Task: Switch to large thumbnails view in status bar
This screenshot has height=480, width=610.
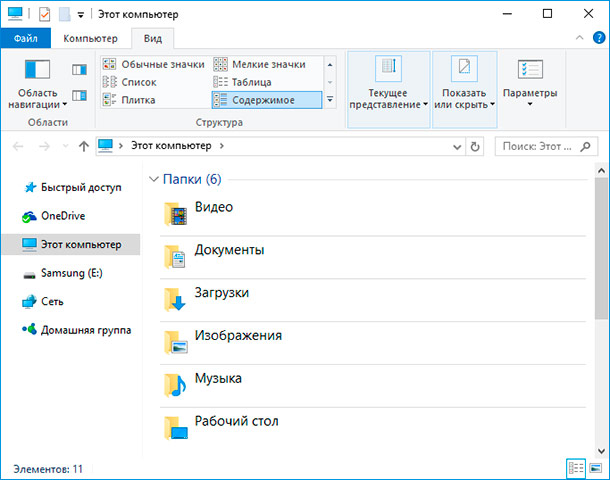Action: point(596,468)
